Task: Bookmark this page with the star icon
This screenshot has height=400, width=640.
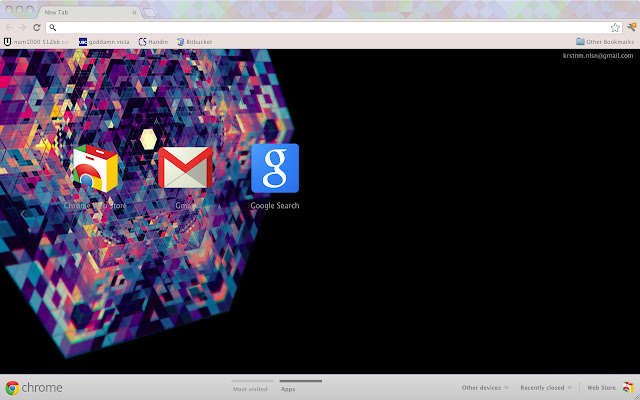Action: [615, 27]
